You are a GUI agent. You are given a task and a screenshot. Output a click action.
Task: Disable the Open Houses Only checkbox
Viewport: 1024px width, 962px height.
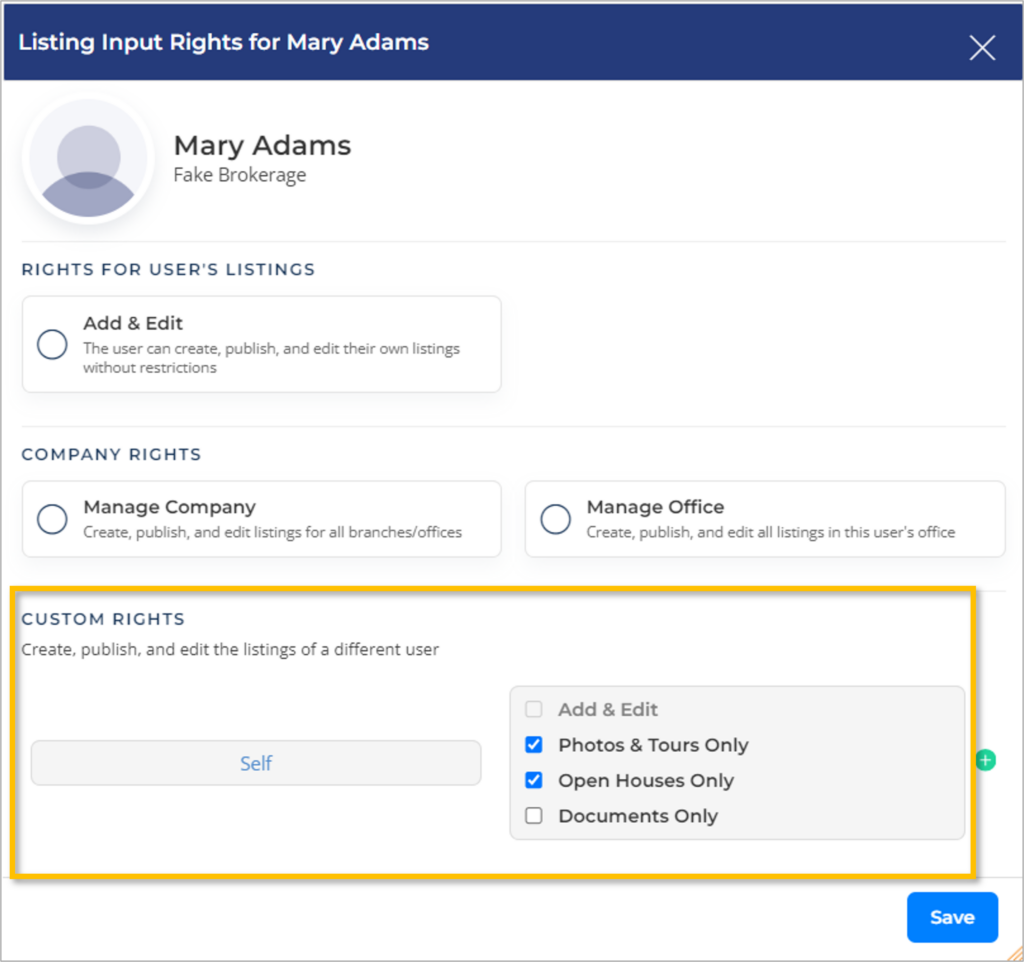534,780
